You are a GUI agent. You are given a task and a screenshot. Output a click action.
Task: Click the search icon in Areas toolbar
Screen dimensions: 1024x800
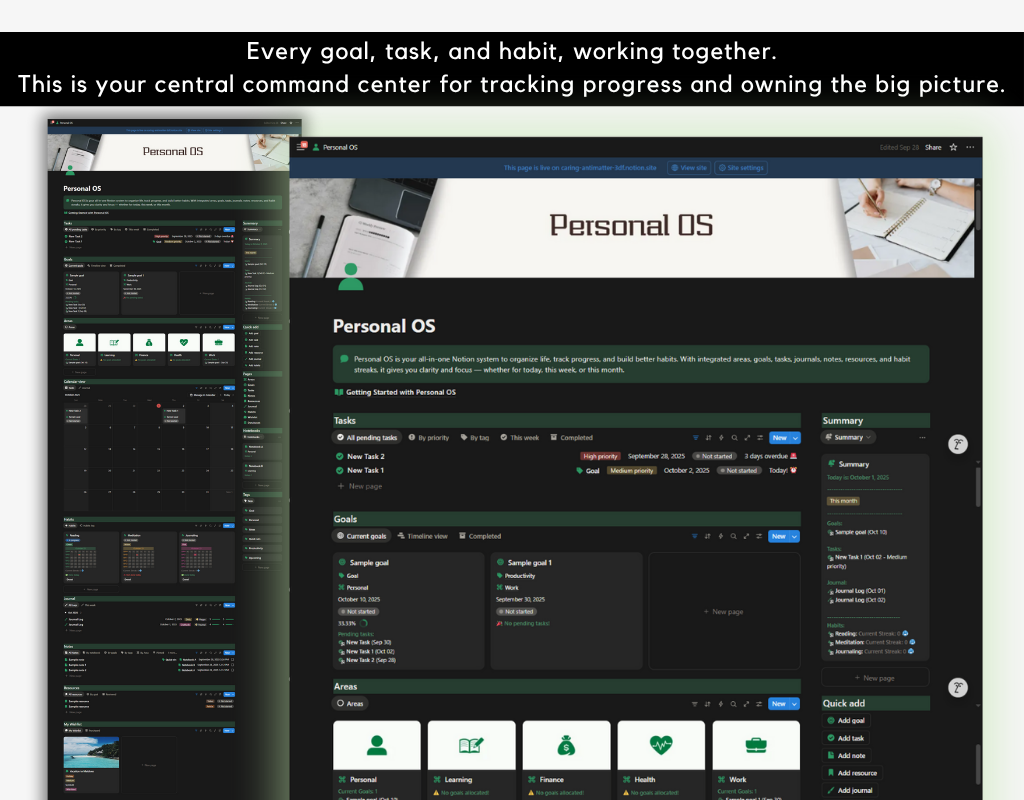click(x=733, y=704)
